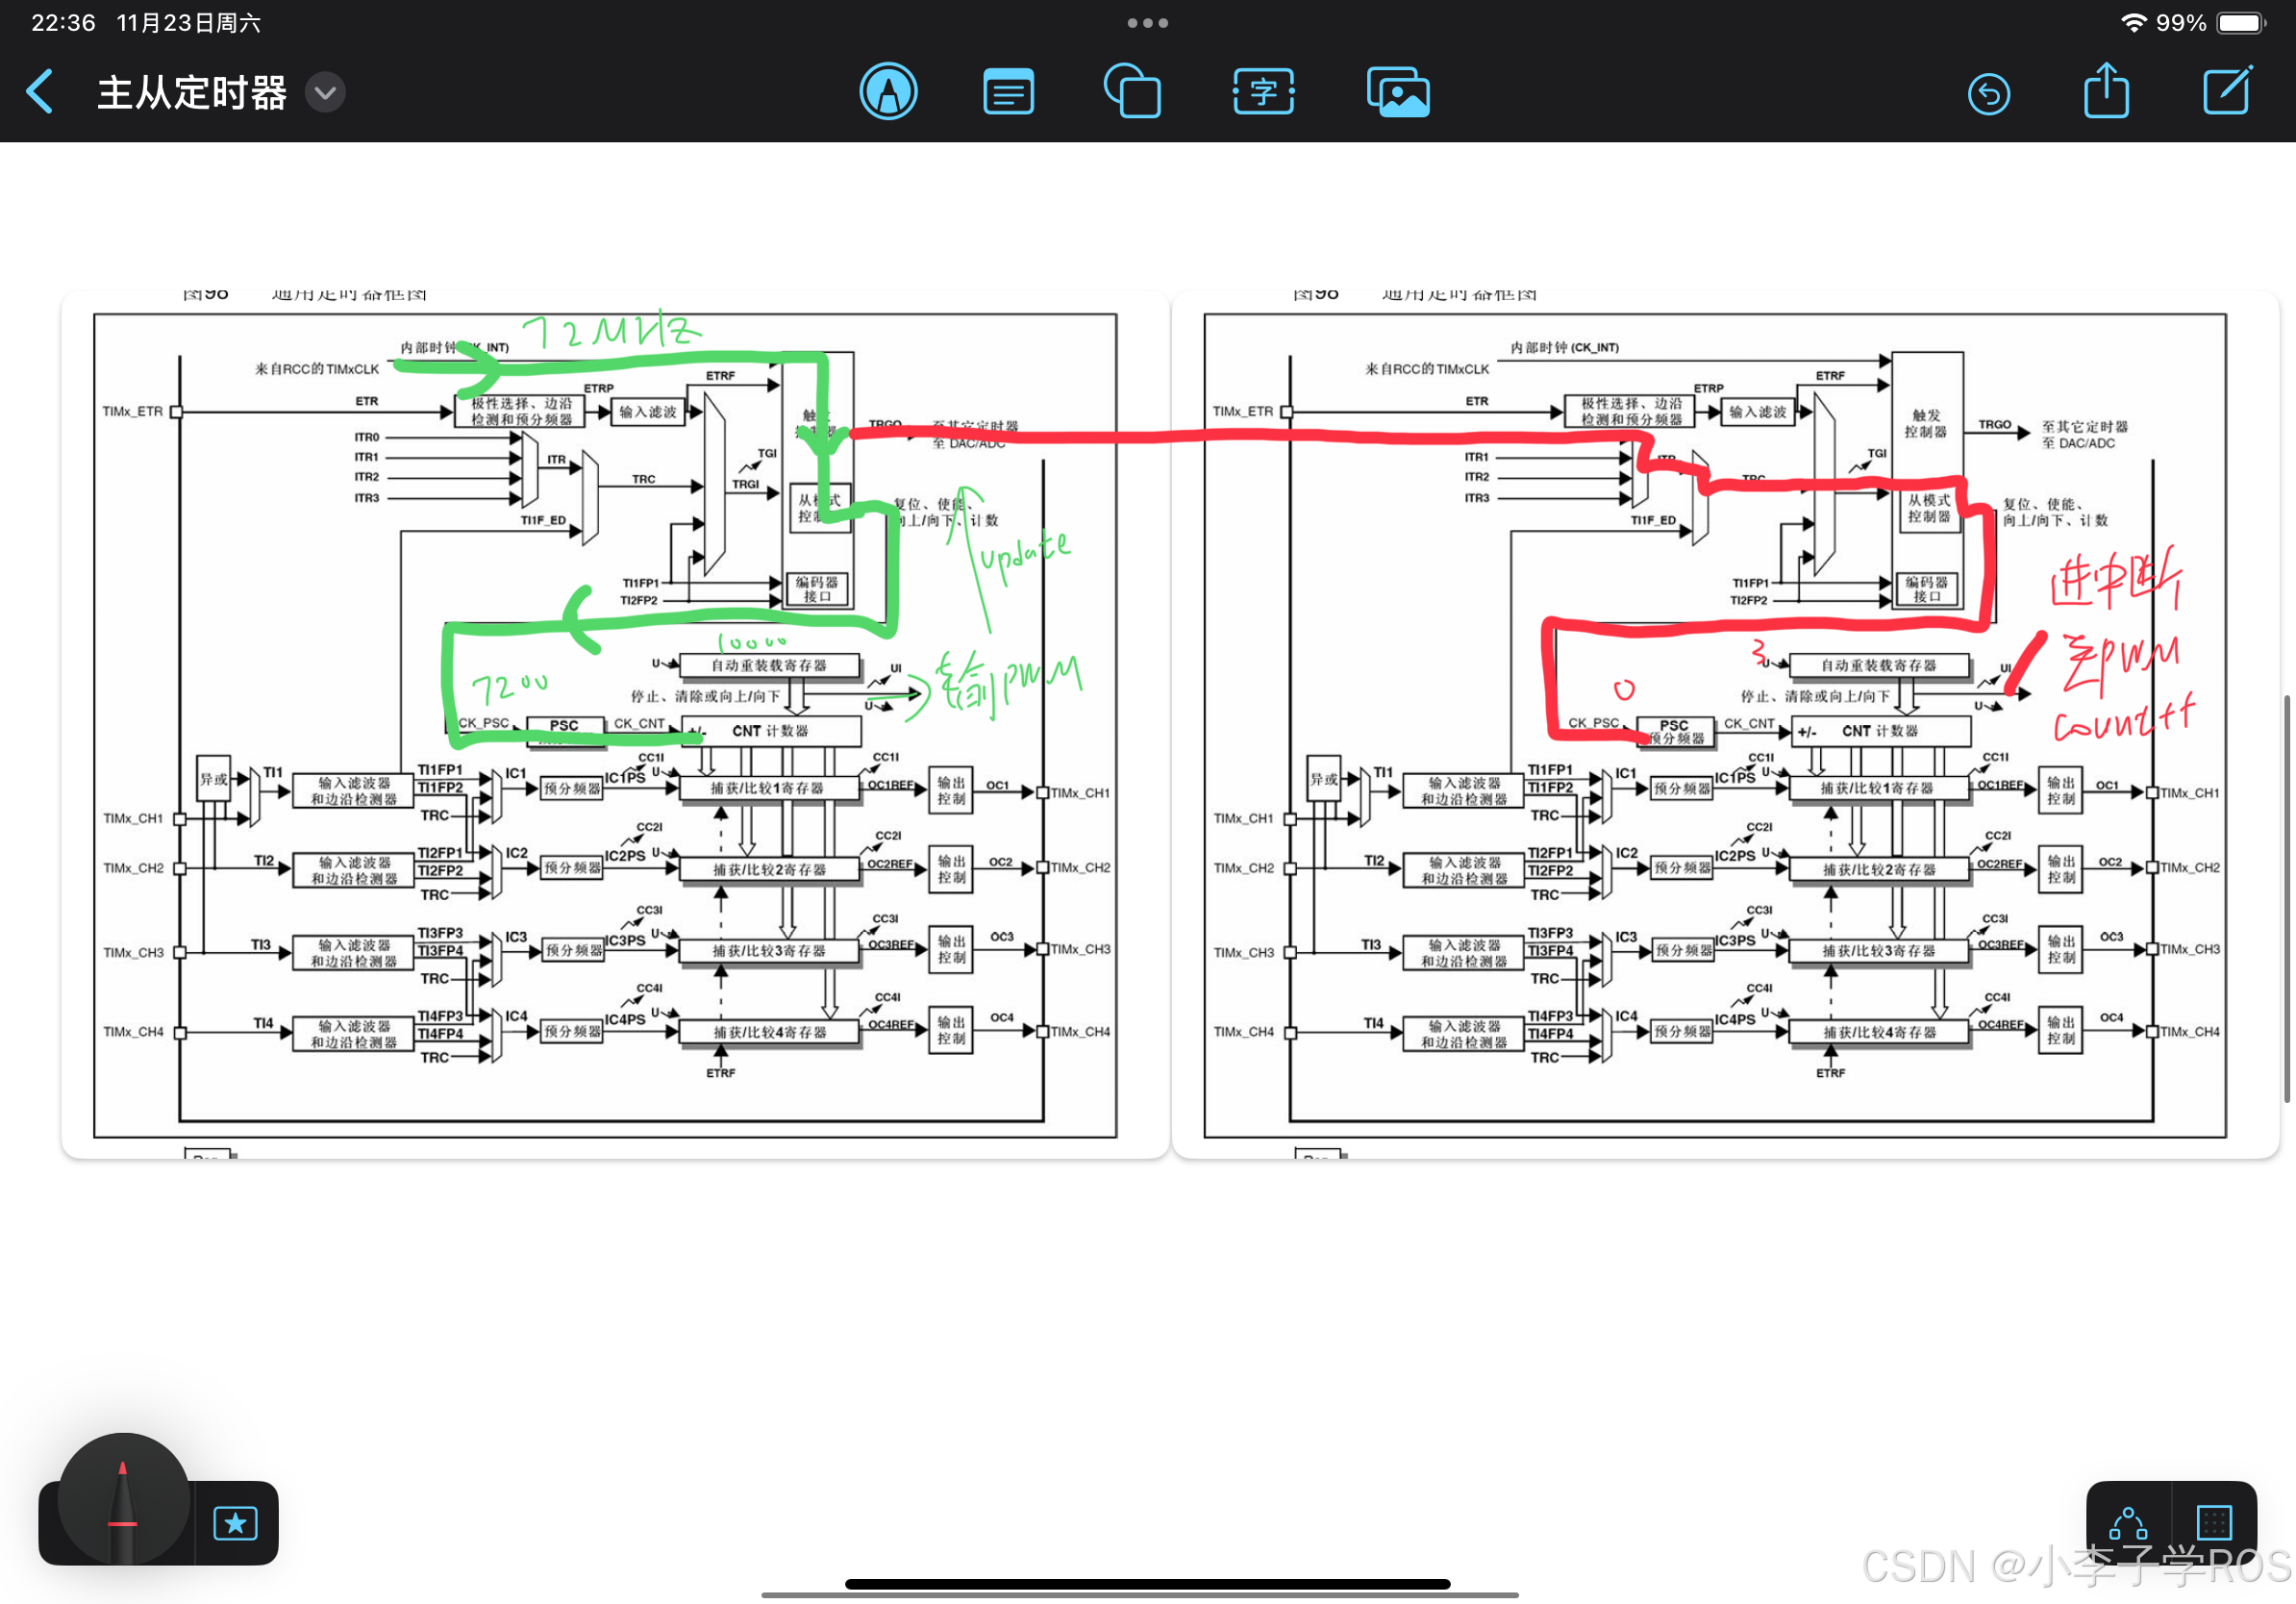Toggle the connector lines button

(x=2128, y=1522)
